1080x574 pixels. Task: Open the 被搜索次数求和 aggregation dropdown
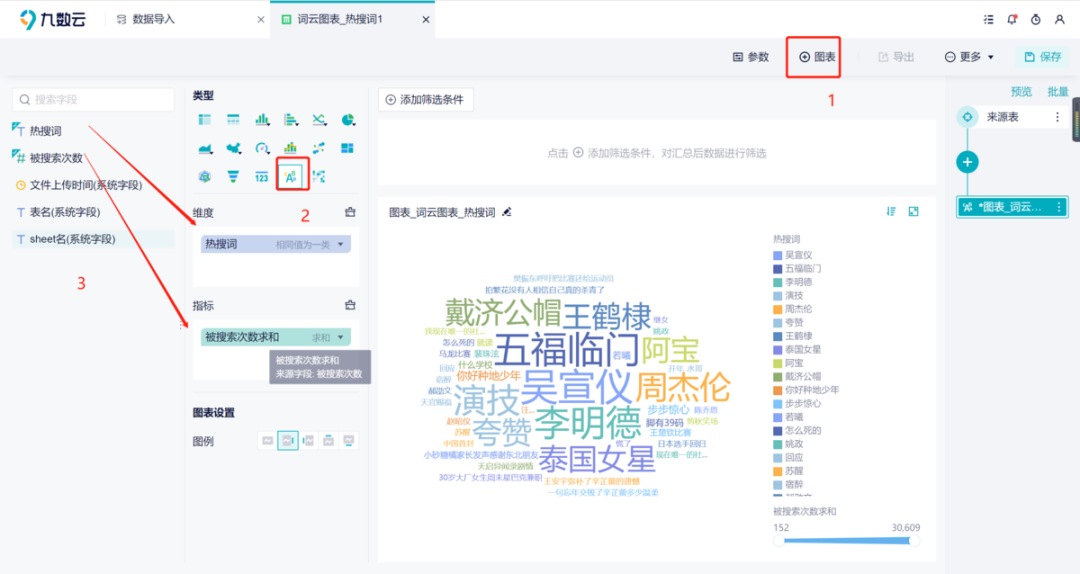340,338
